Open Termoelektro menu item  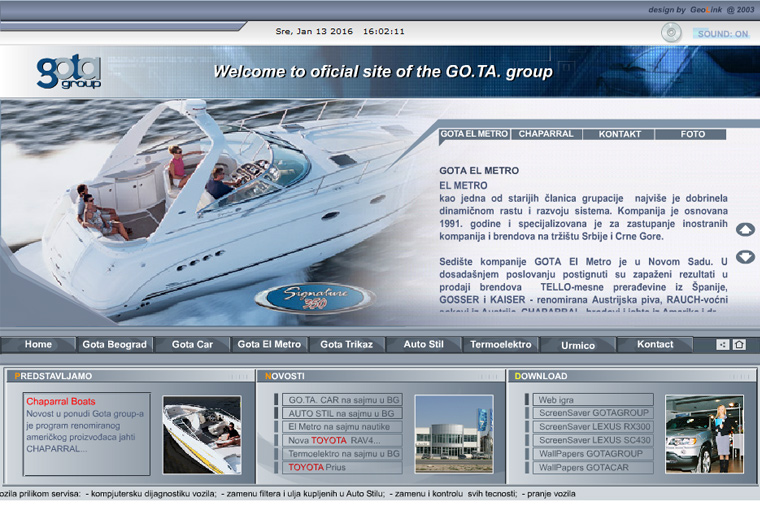[501, 345]
